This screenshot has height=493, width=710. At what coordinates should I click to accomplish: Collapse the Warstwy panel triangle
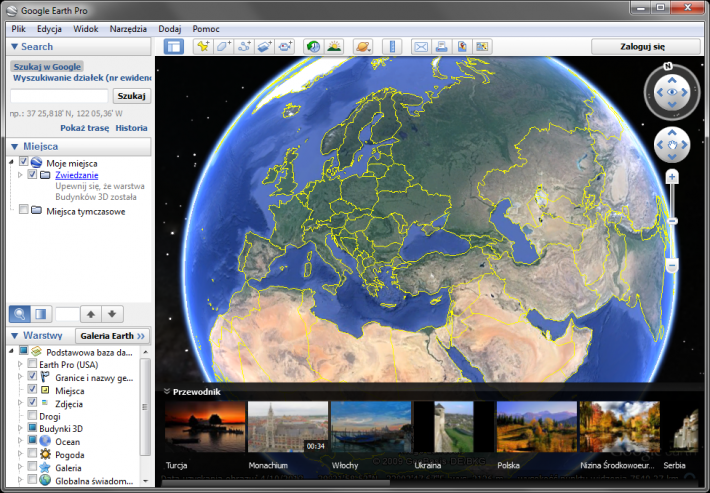pos(14,336)
